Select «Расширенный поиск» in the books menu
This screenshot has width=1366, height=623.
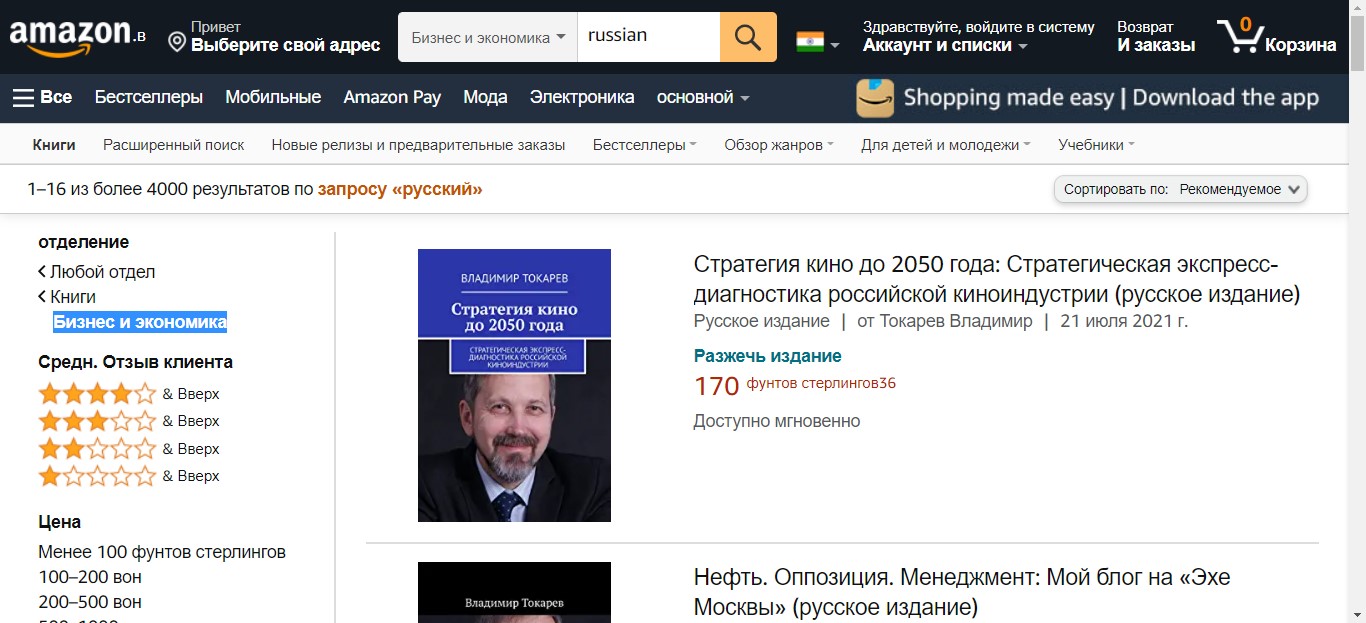point(174,145)
